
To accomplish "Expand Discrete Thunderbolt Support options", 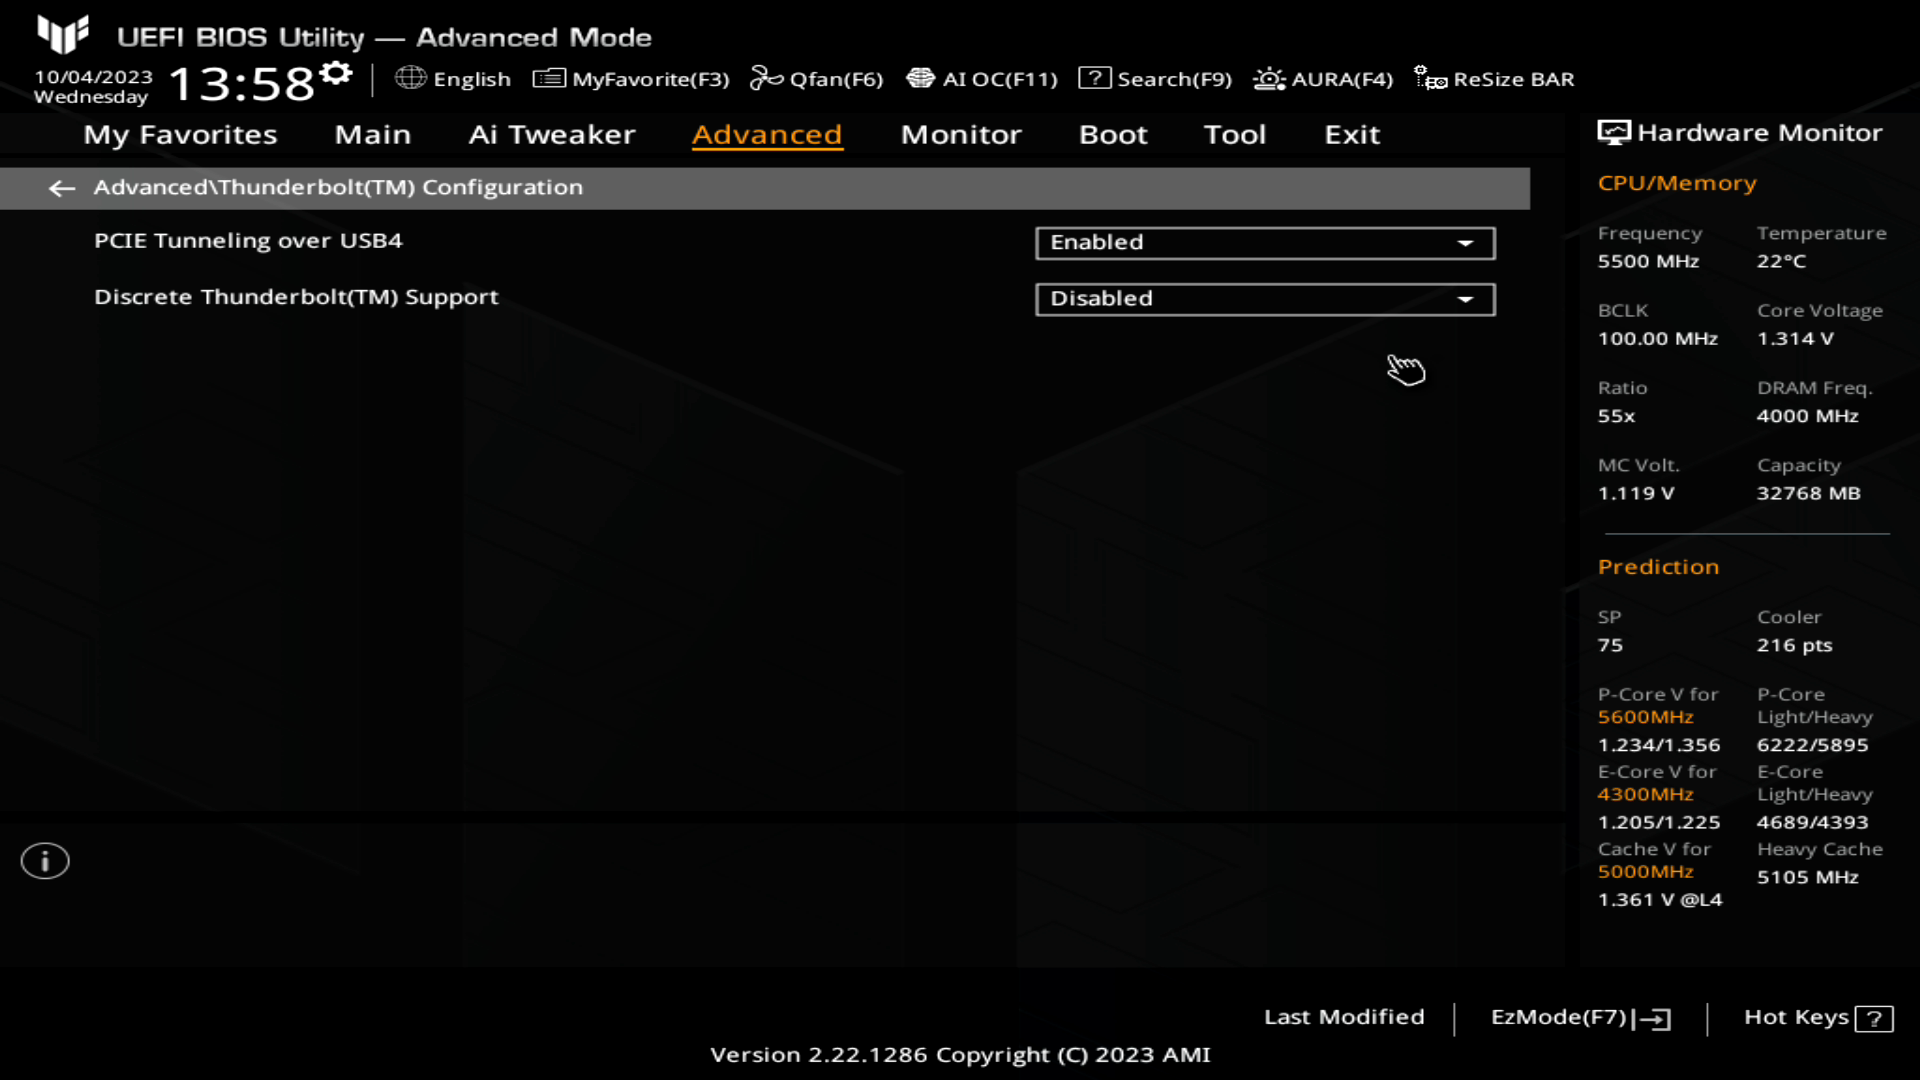I will point(1468,297).
